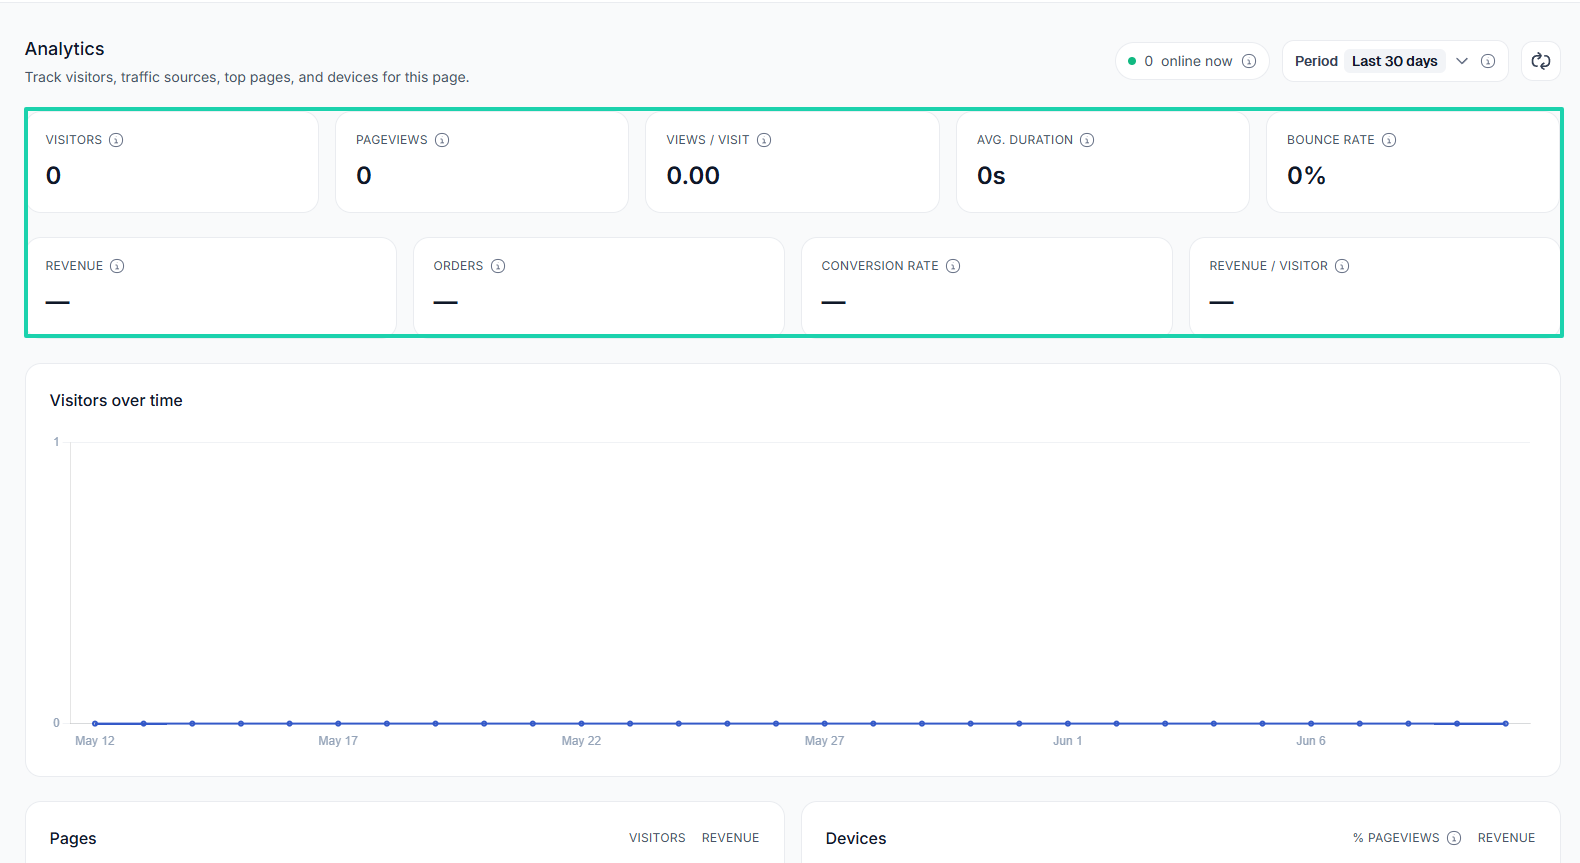
Task: Click the May 12 data point on chart
Action: point(95,723)
